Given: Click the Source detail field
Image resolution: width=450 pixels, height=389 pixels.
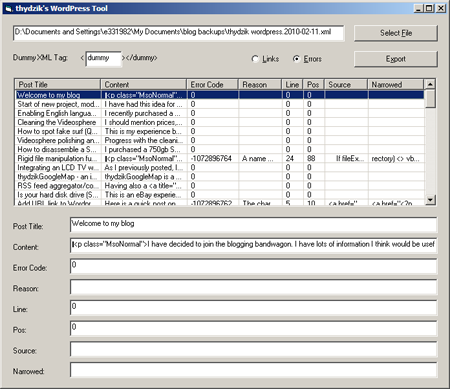Looking at the screenshot, I should (253, 349).
